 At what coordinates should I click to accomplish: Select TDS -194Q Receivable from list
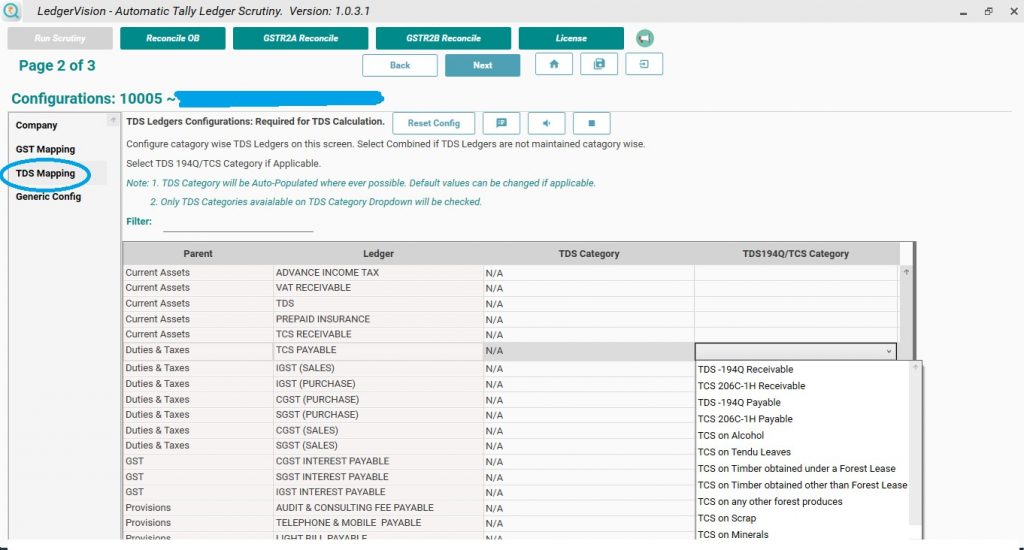coord(745,370)
